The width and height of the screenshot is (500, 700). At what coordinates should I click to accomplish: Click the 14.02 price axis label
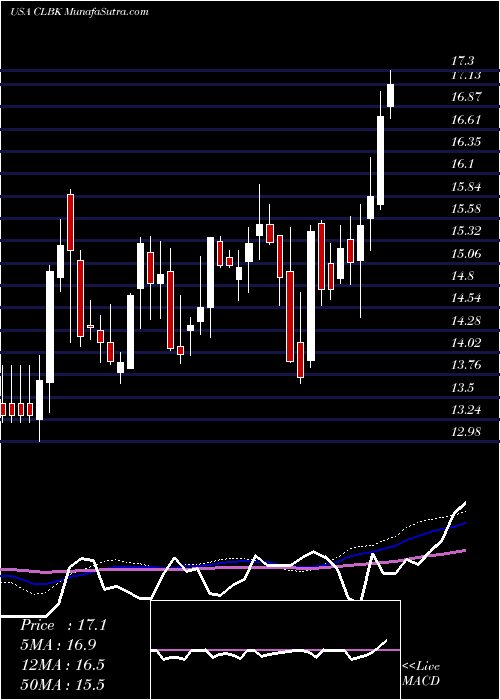[466, 342]
